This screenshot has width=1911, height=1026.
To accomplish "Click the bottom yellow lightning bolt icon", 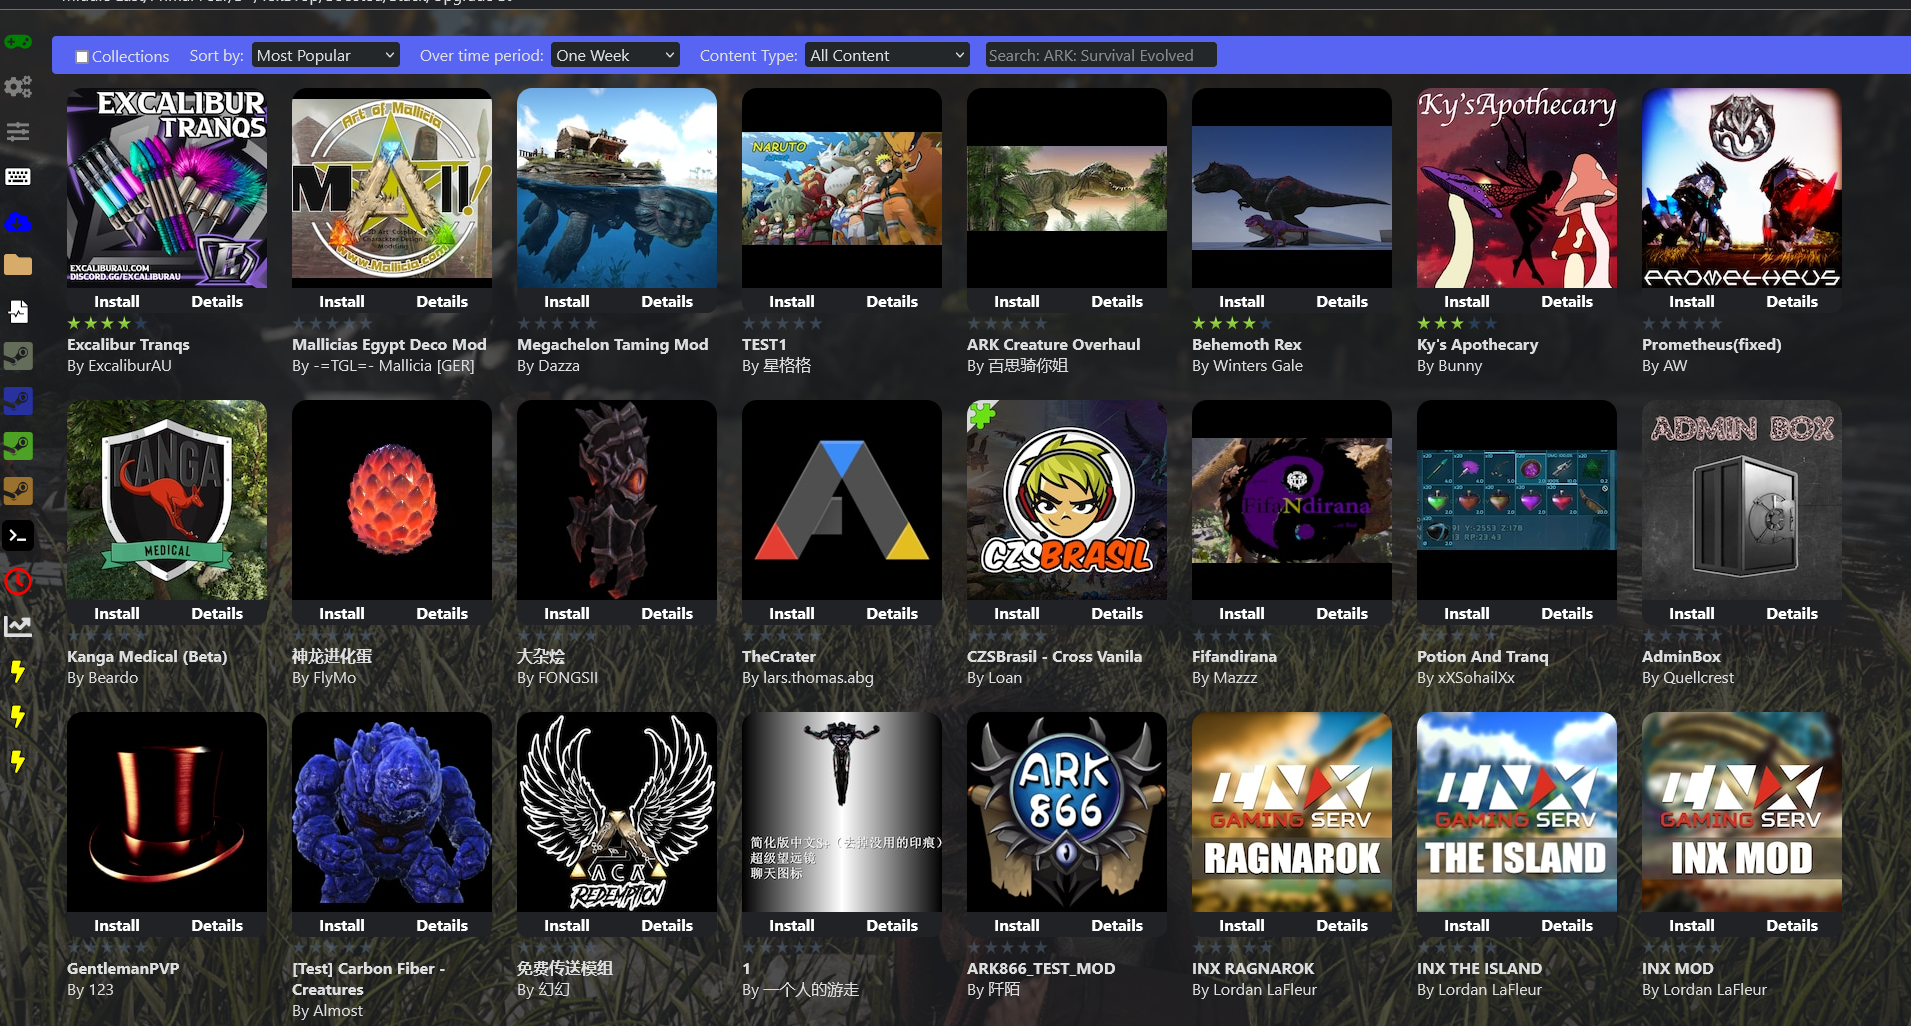I will [x=18, y=761].
